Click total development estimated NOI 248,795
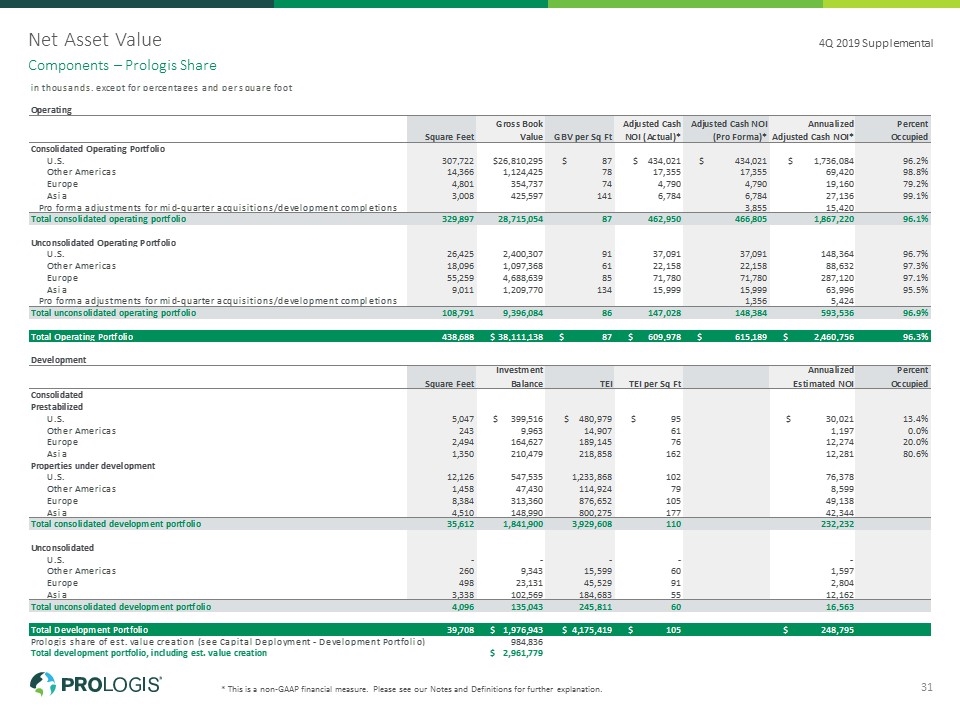 point(837,630)
